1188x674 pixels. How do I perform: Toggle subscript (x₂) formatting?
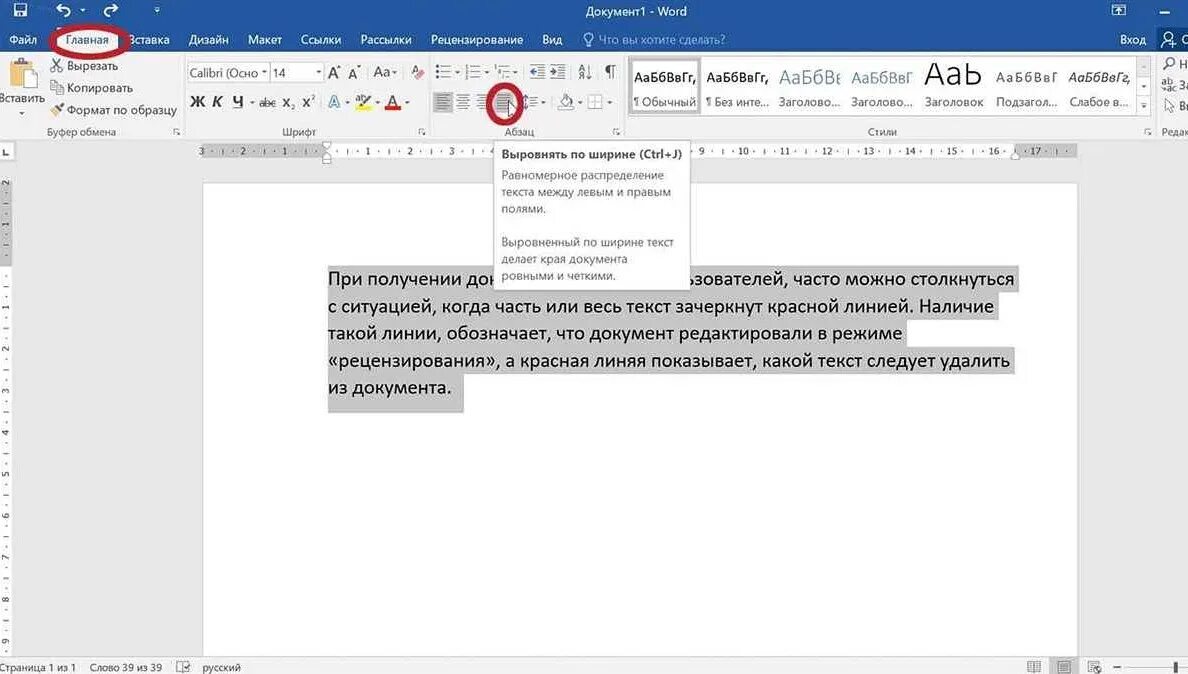tap(288, 102)
